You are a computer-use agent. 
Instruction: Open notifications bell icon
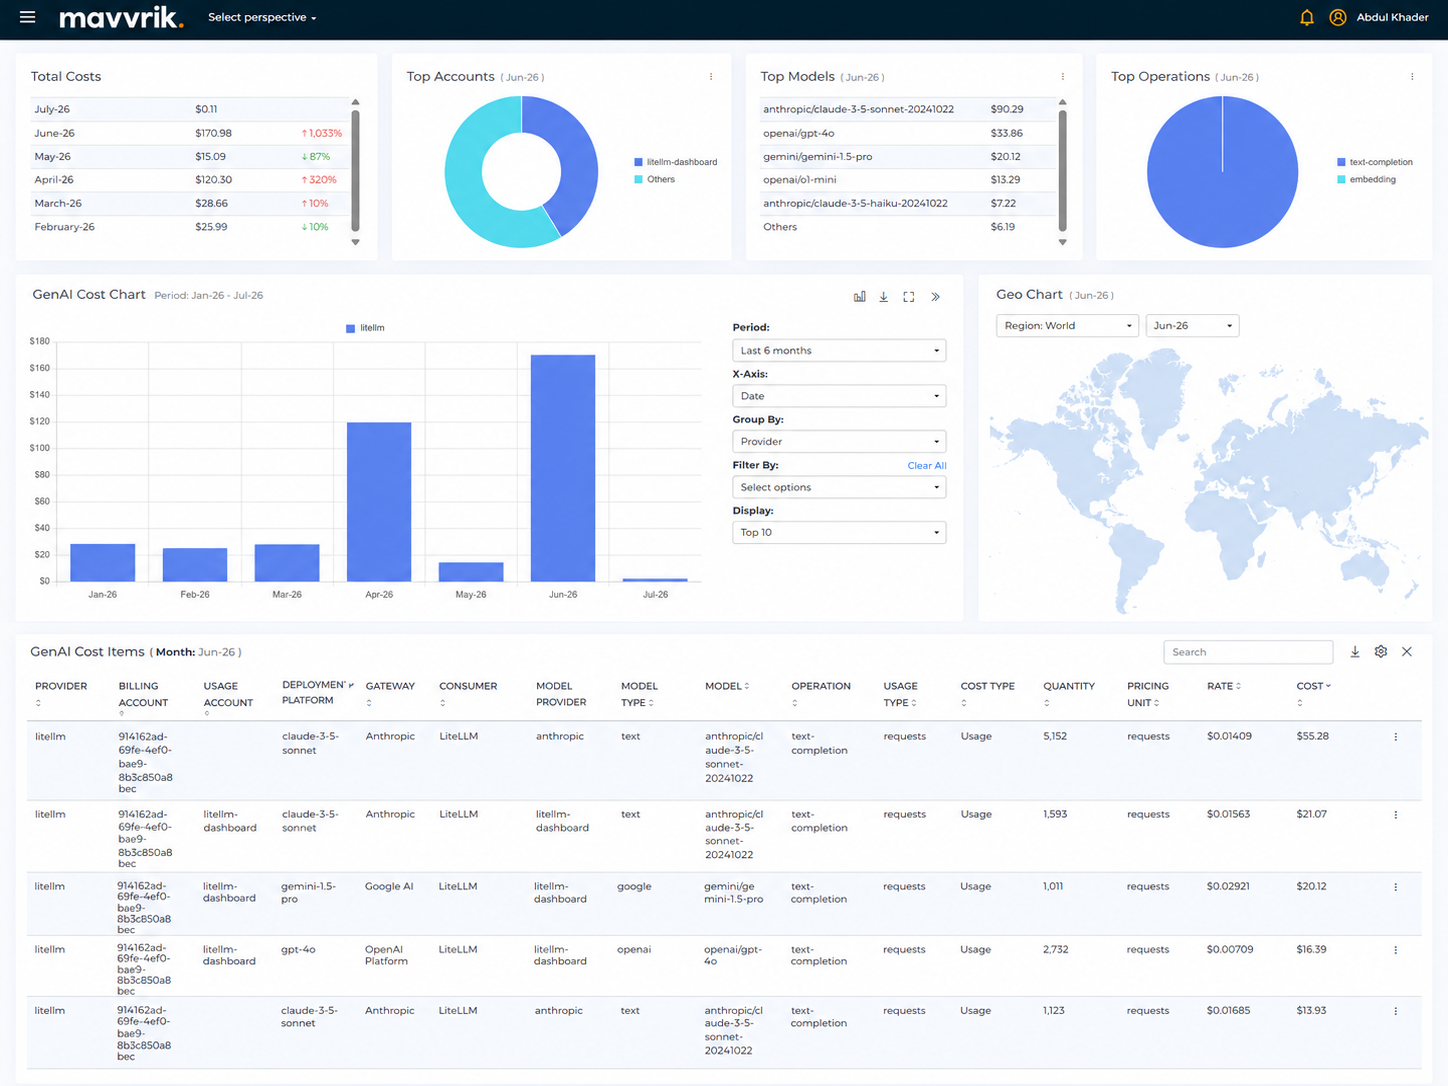(1306, 17)
